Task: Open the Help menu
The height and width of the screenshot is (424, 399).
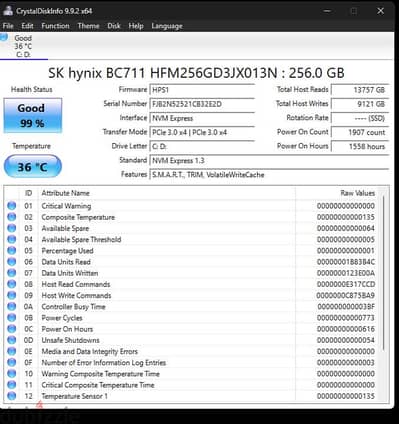Action: coord(136,26)
